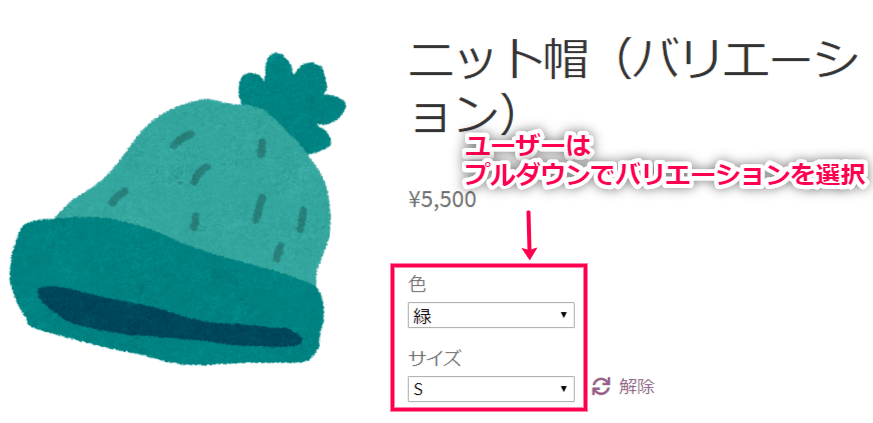Image resolution: width=873 pixels, height=423 pixels.
Task: Click the ¥5,500 price text
Action: pyautogui.click(x=442, y=200)
